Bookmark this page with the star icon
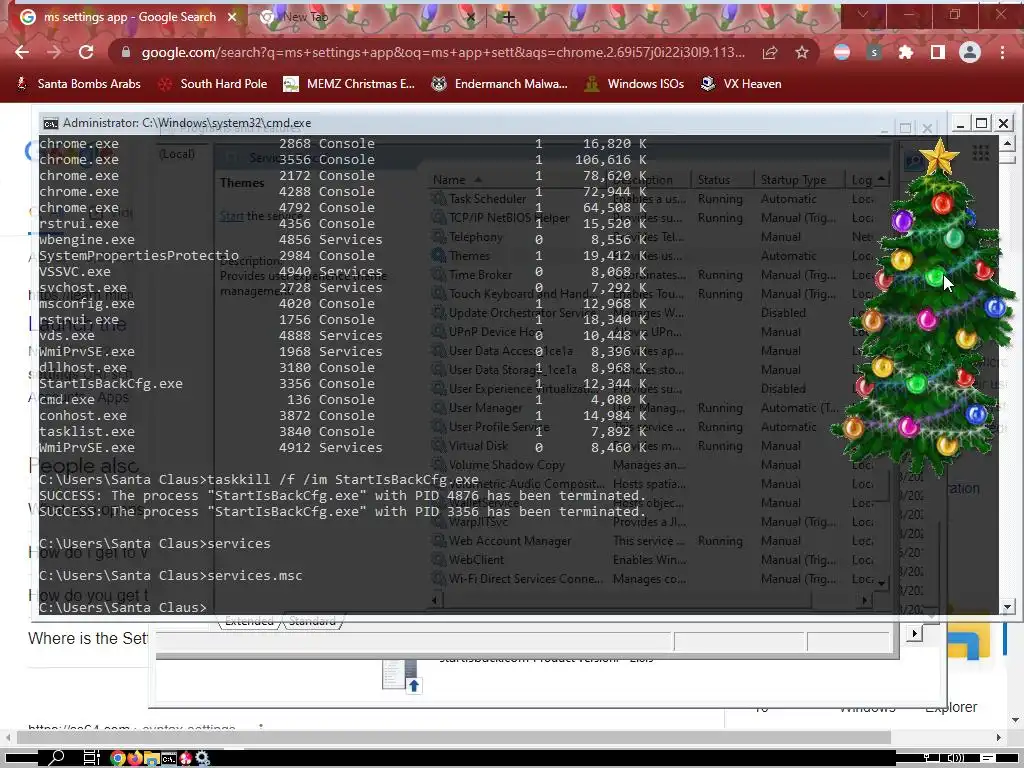The image size is (1024, 768). tap(802, 52)
